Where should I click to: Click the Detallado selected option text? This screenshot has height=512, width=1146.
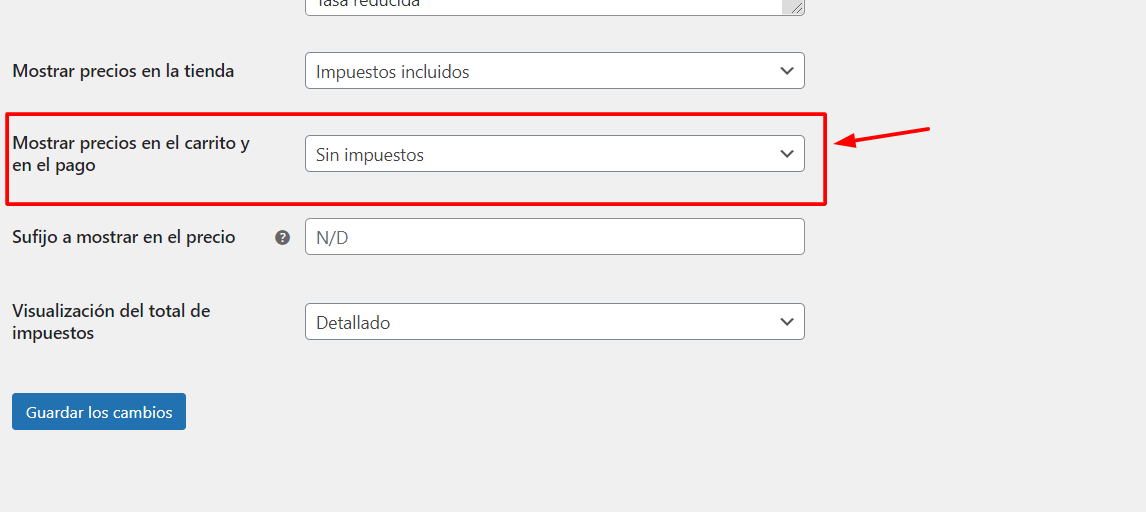tap(353, 323)
